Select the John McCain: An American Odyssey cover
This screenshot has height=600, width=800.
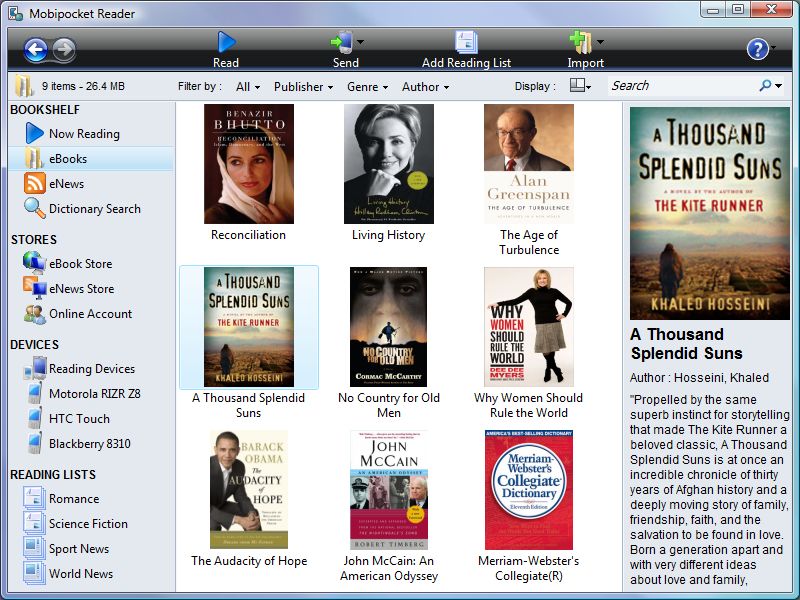pos(389,489)
